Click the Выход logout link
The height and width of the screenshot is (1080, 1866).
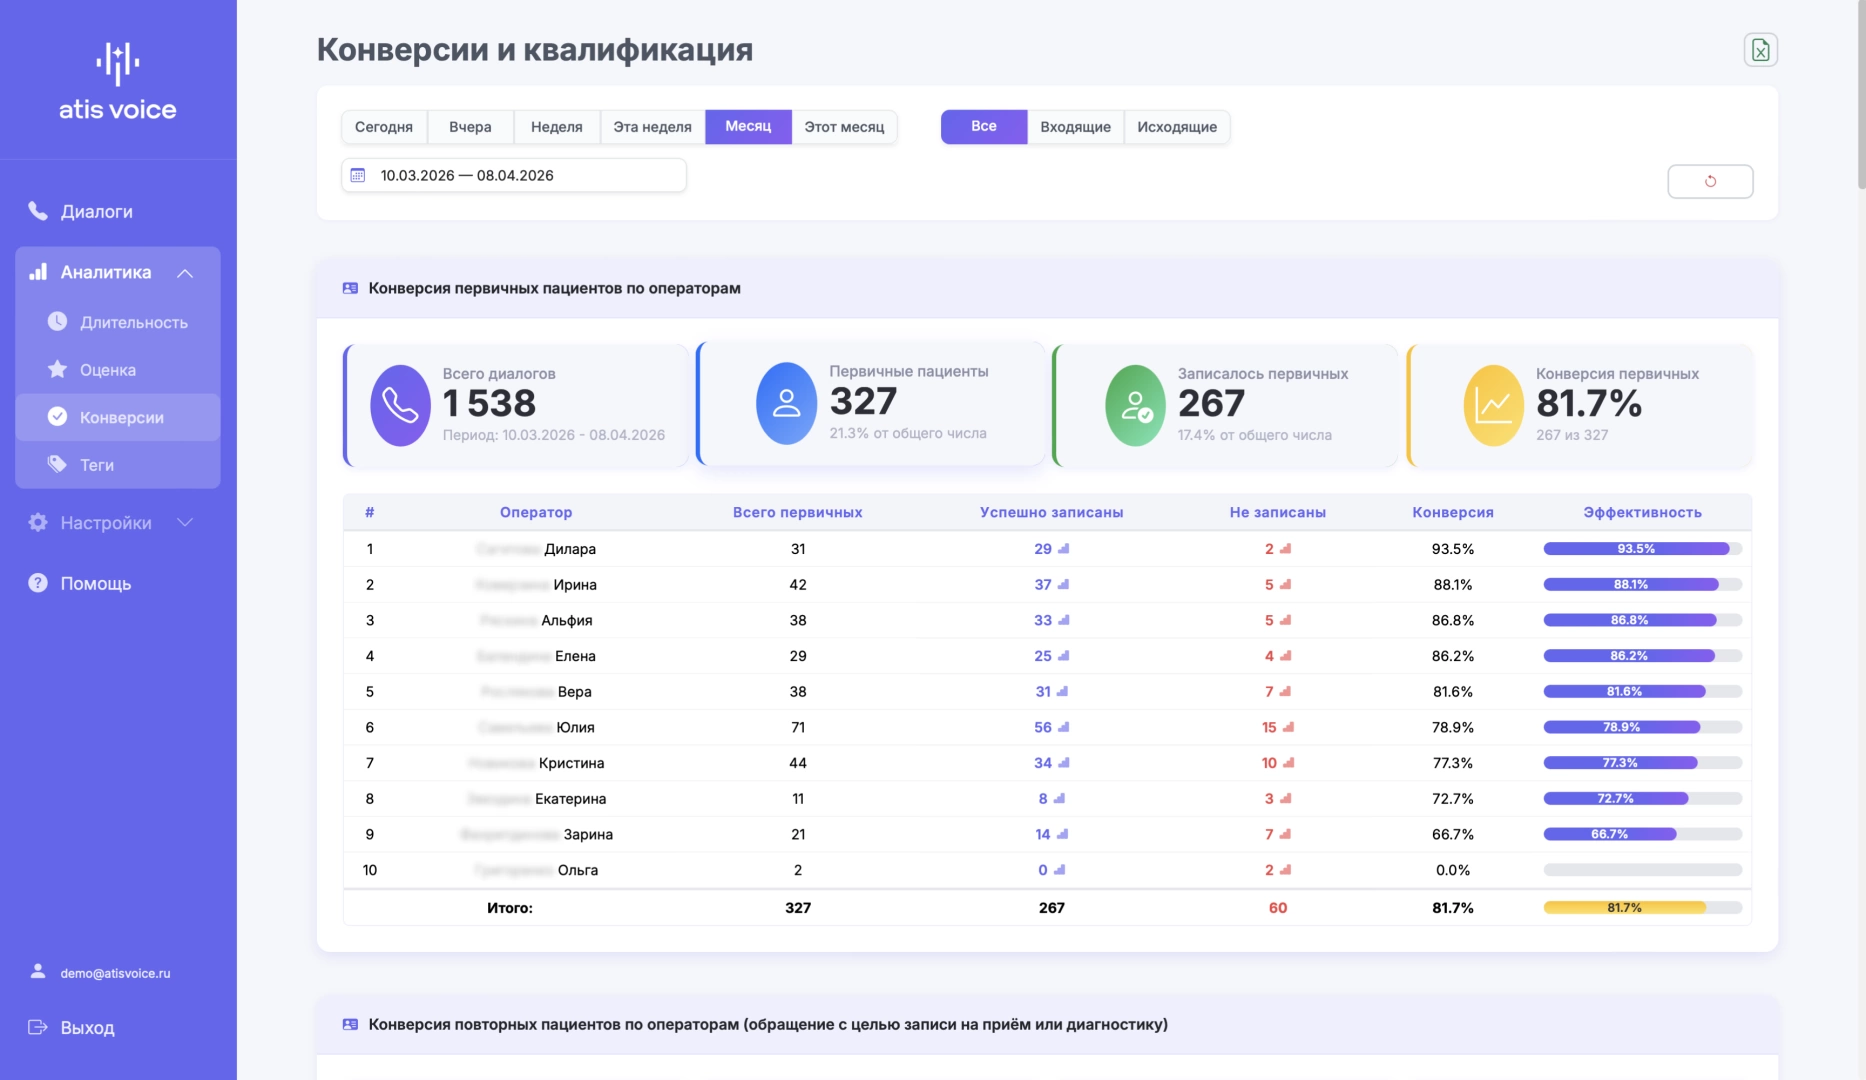pos(87,1027)
